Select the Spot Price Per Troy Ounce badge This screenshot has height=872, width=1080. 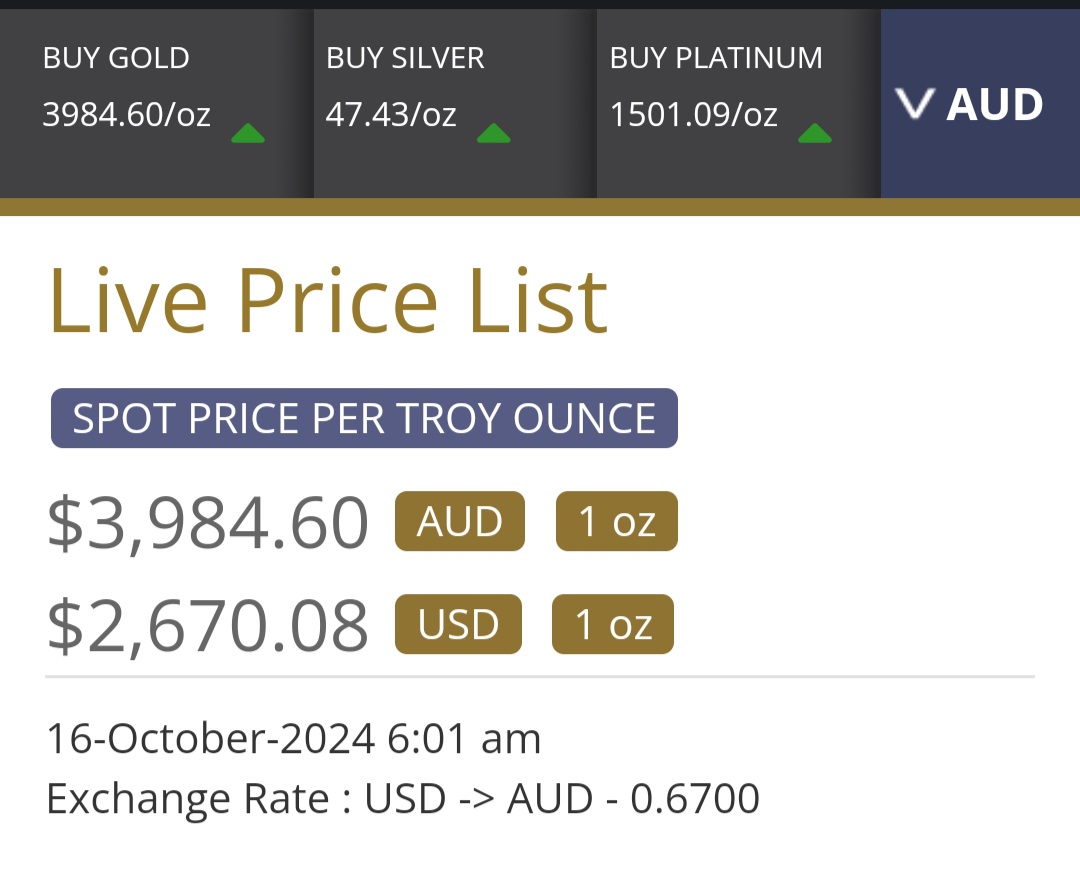point(364,418)
